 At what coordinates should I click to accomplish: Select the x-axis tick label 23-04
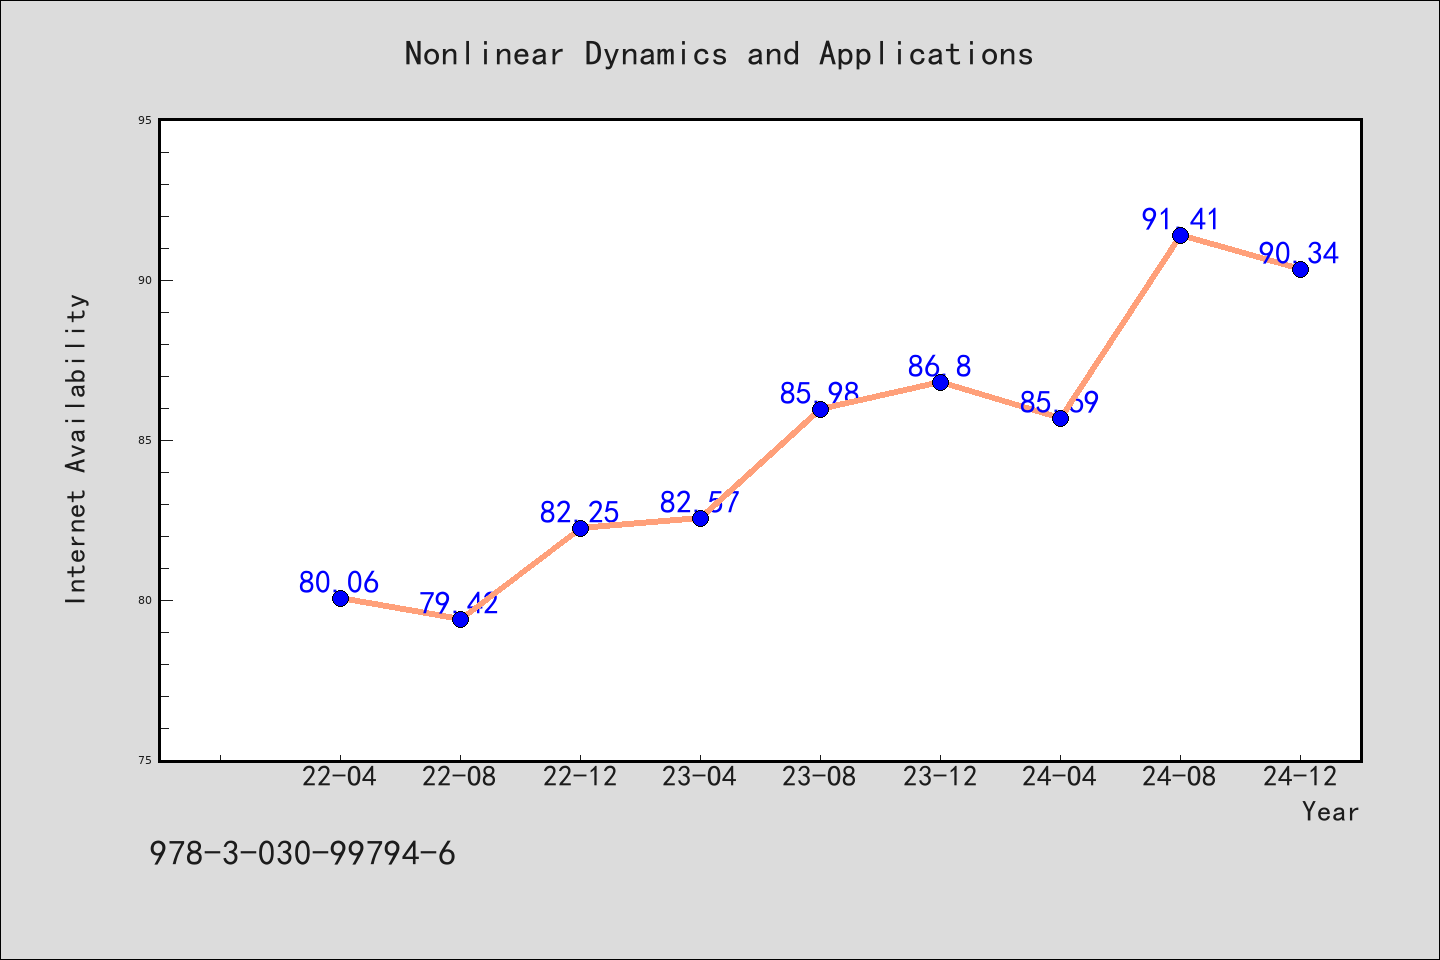tap(700, 777)
